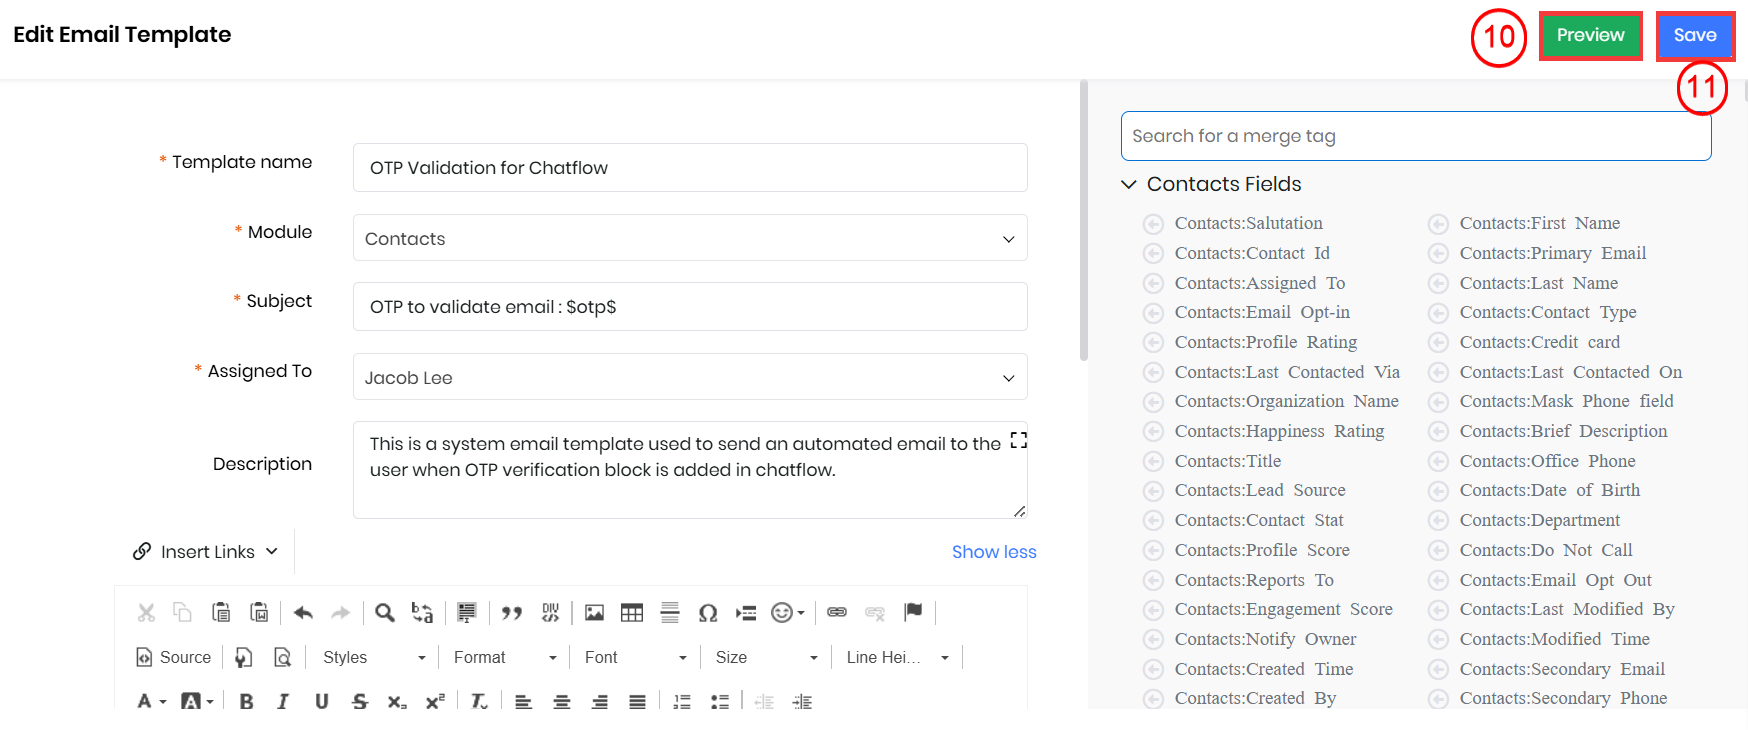Click the Show less link
This screenshot has width=1748, height=730.
click(994, 552)
